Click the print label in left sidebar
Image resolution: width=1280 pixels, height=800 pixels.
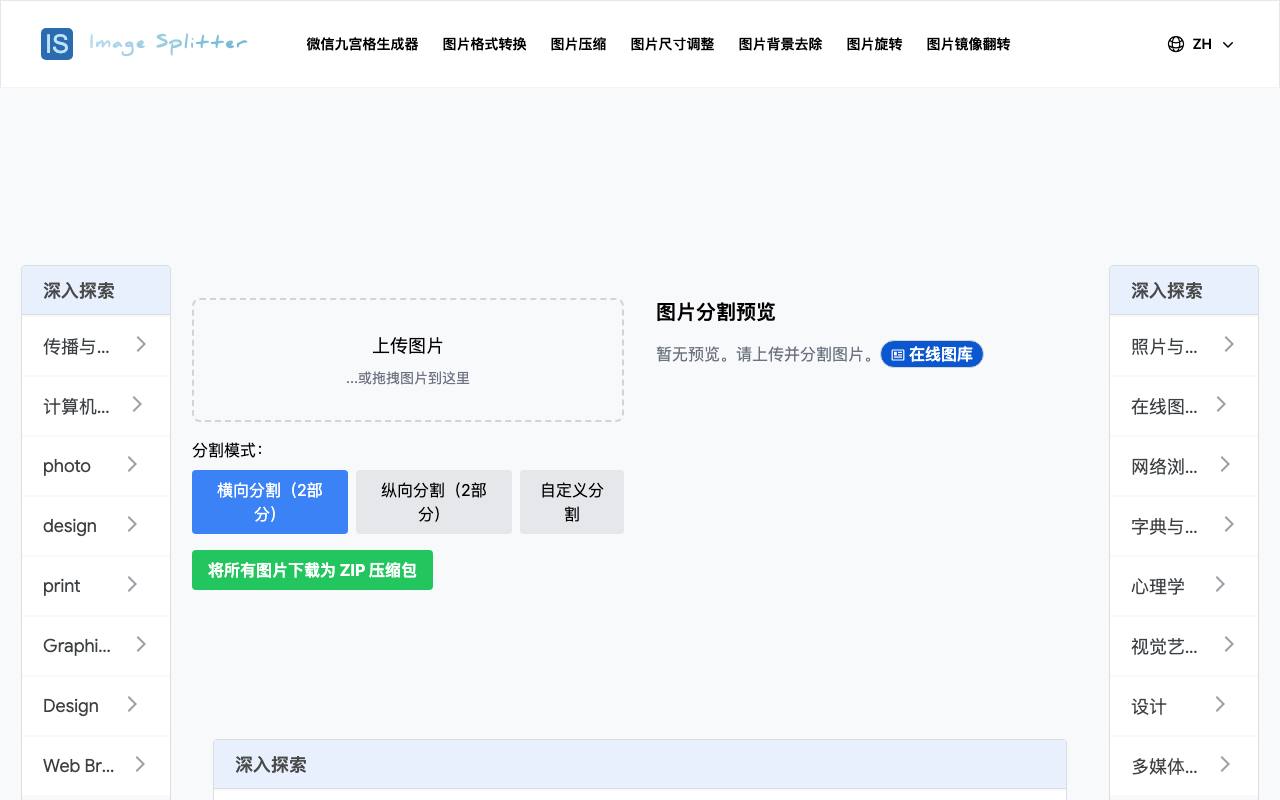61,586
